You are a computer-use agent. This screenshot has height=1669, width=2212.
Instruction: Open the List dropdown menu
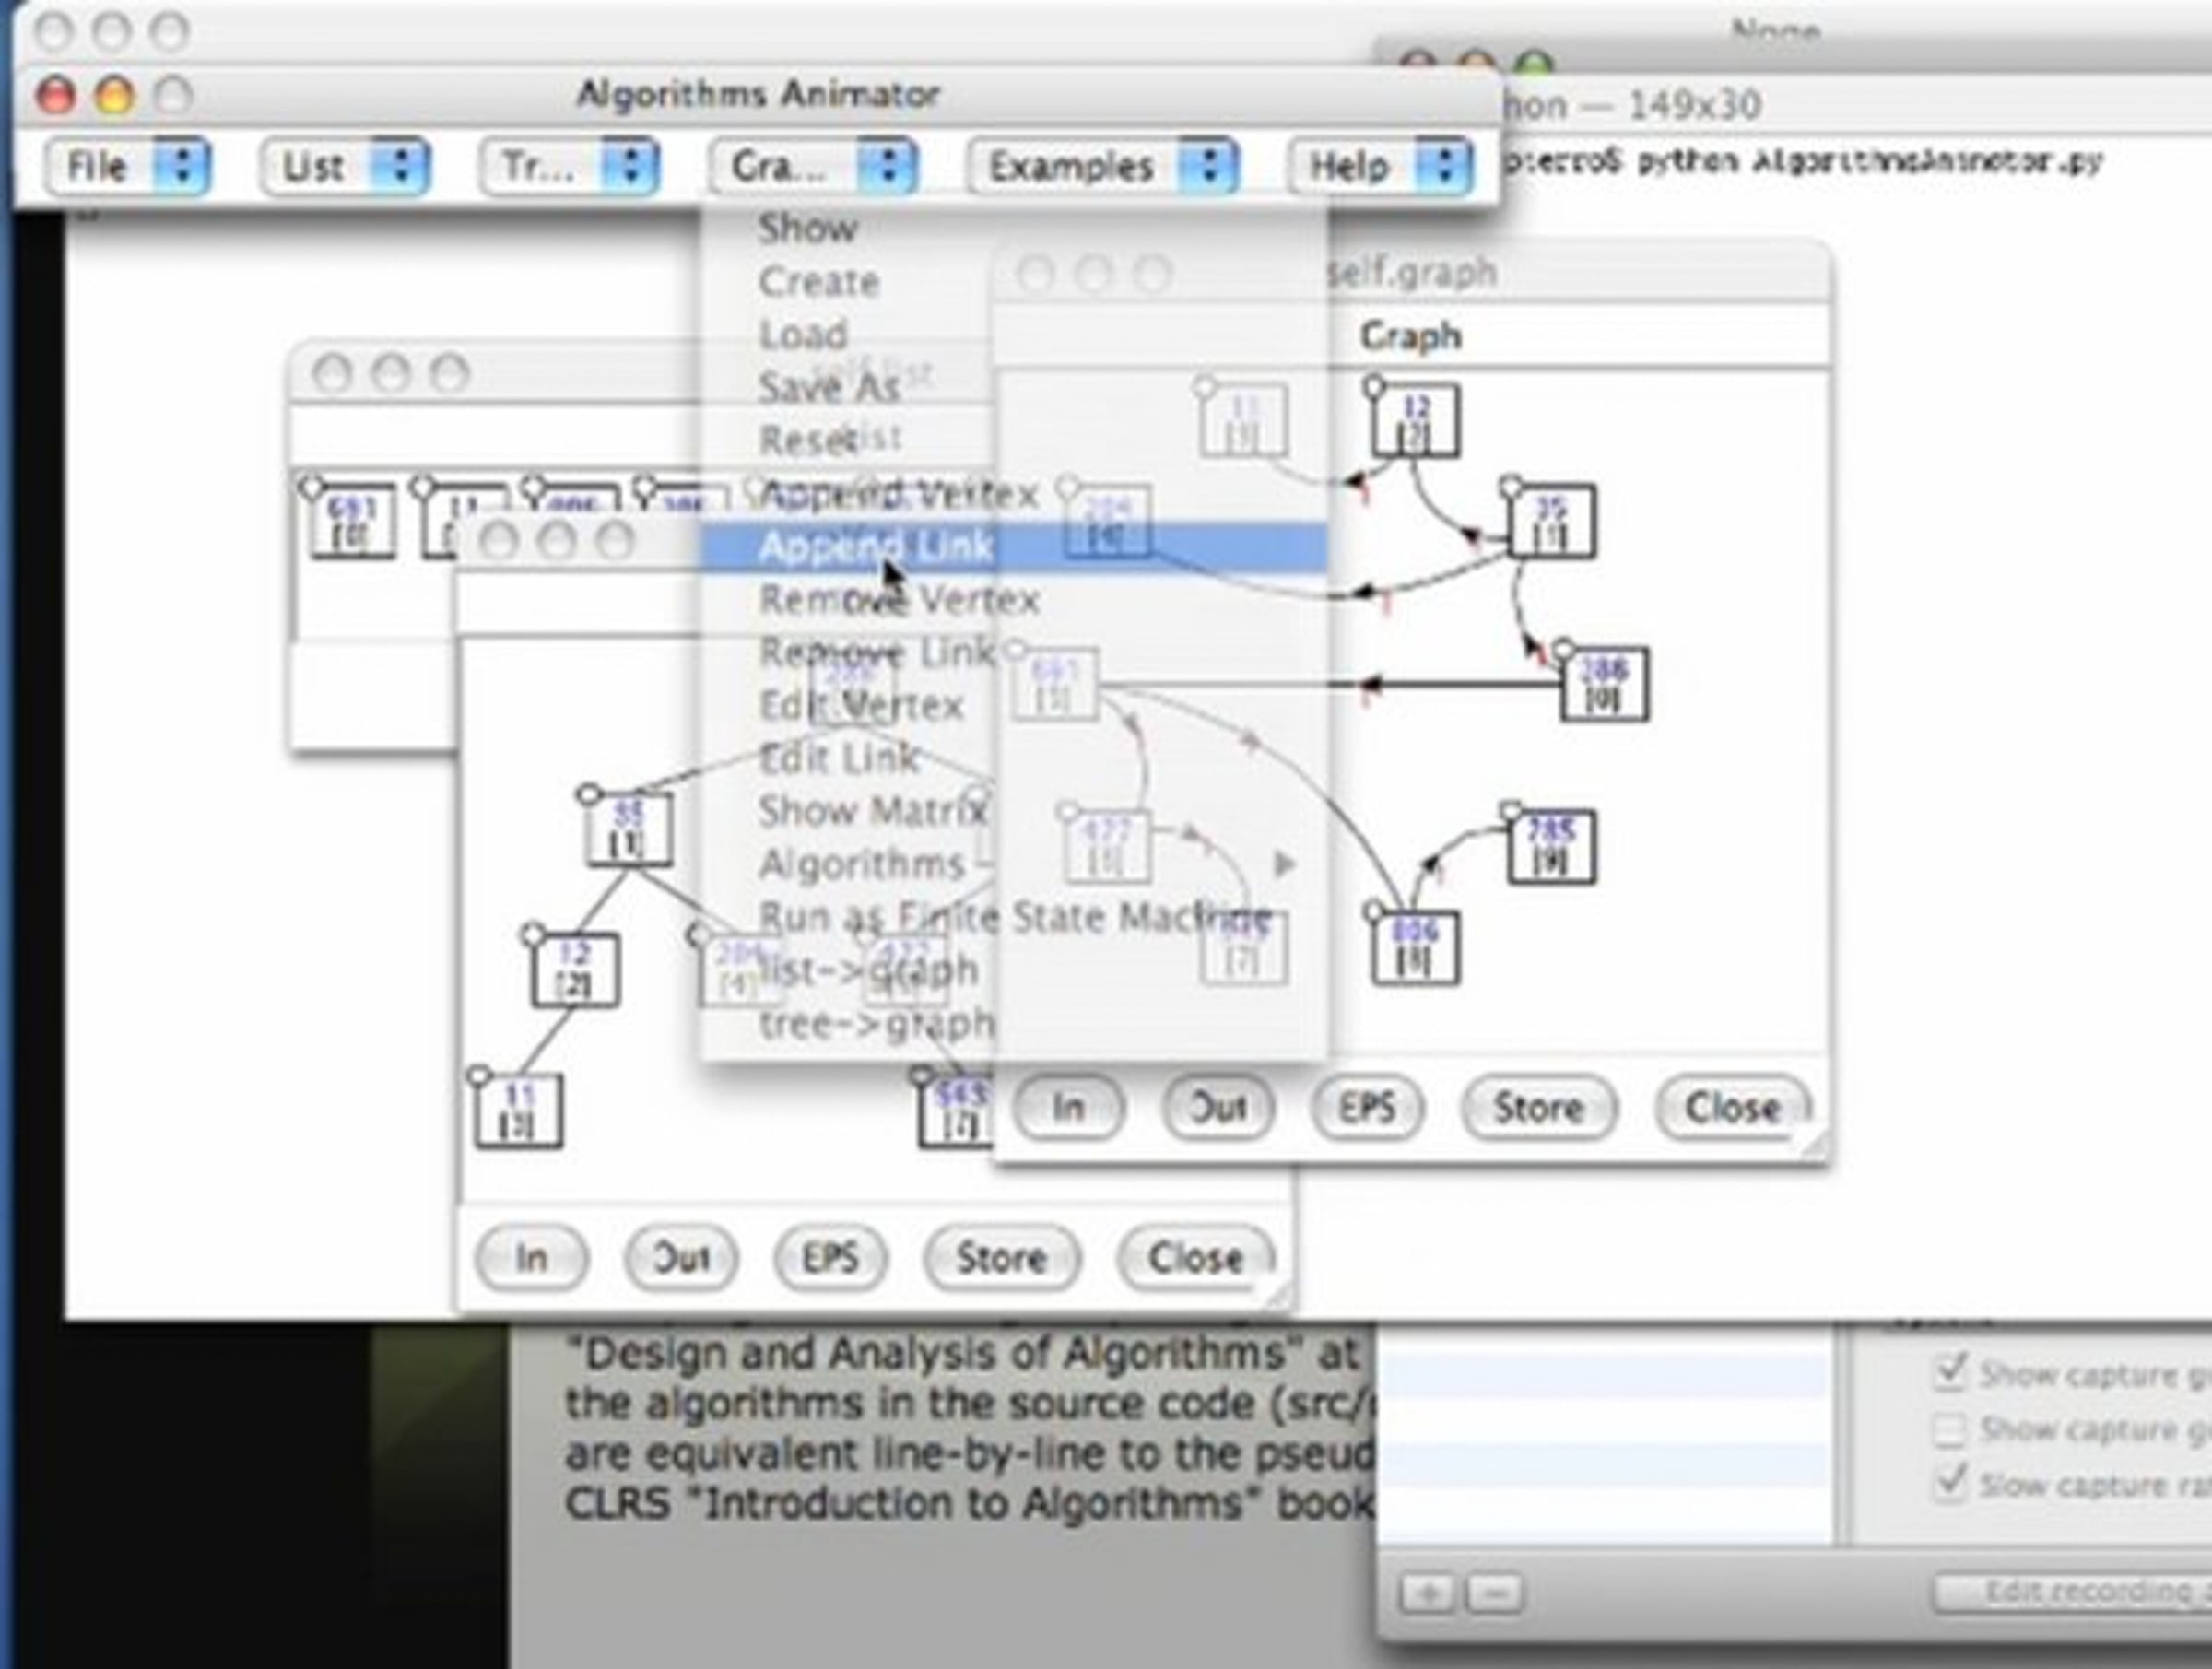click(345, 166)
